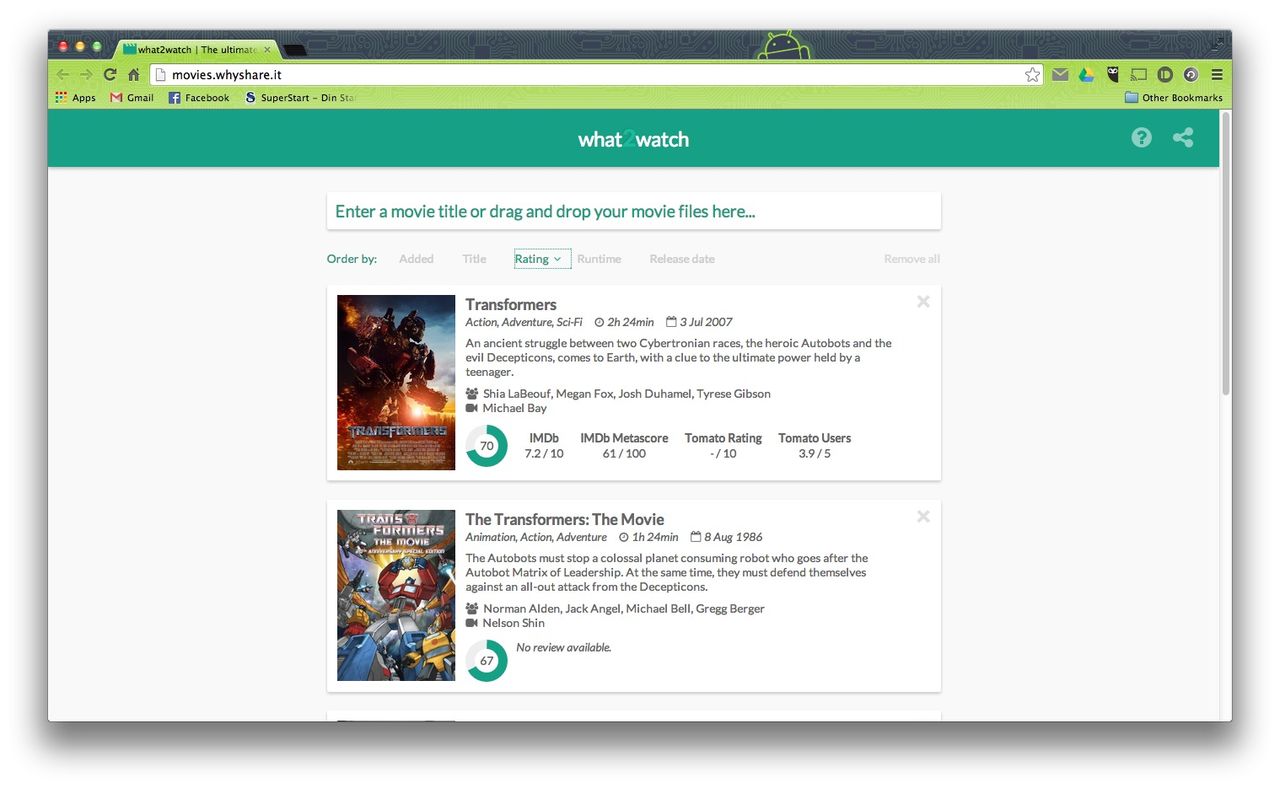
Task: Open the Hootsuite owl extension
Action: point(1112,74)
